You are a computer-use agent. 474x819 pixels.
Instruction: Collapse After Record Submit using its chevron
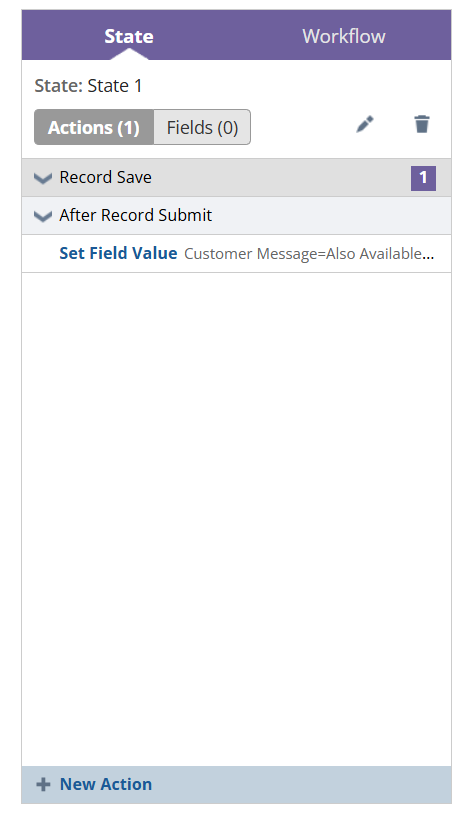[42, 216]
